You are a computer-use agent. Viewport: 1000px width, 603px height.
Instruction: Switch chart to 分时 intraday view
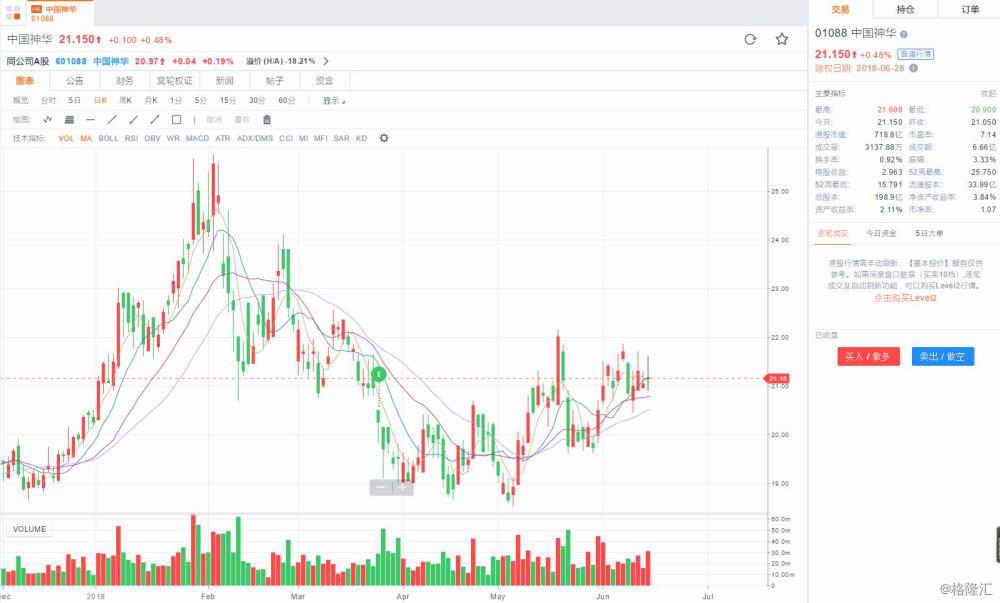tap(48, 101)
